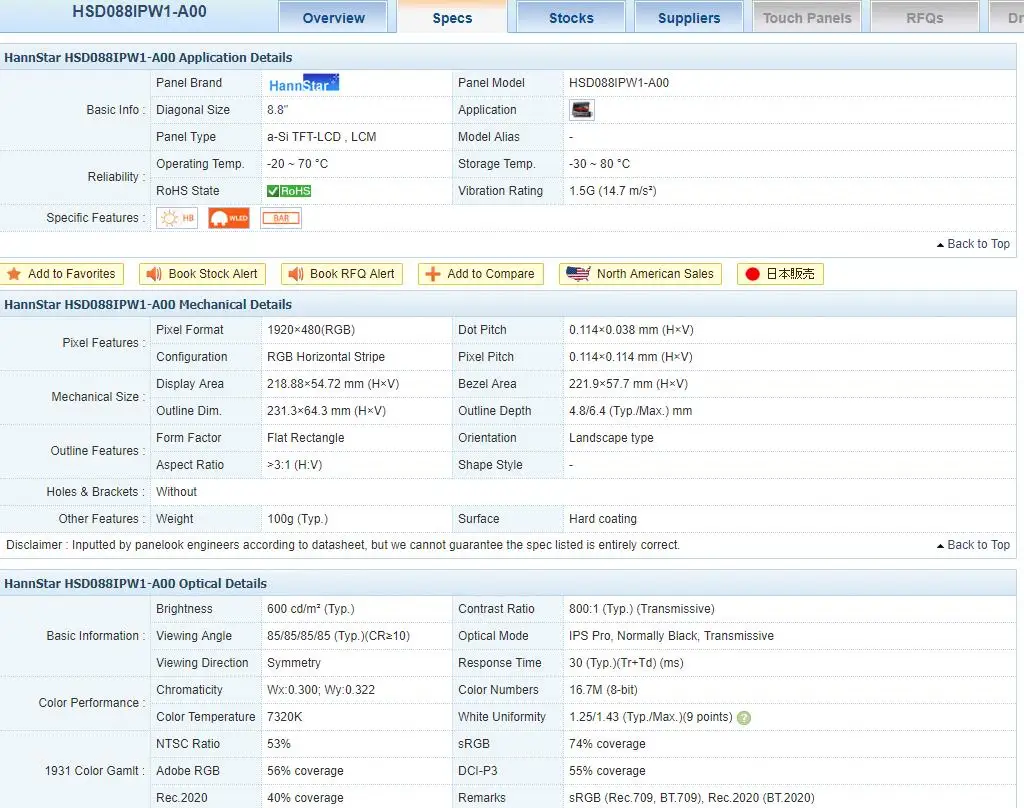Image resolution: width=1024 pixels, height=808 pixels.
Task: Click the IPS Pro, Normally Black, Transmissive value
Action: coord(671,636)
